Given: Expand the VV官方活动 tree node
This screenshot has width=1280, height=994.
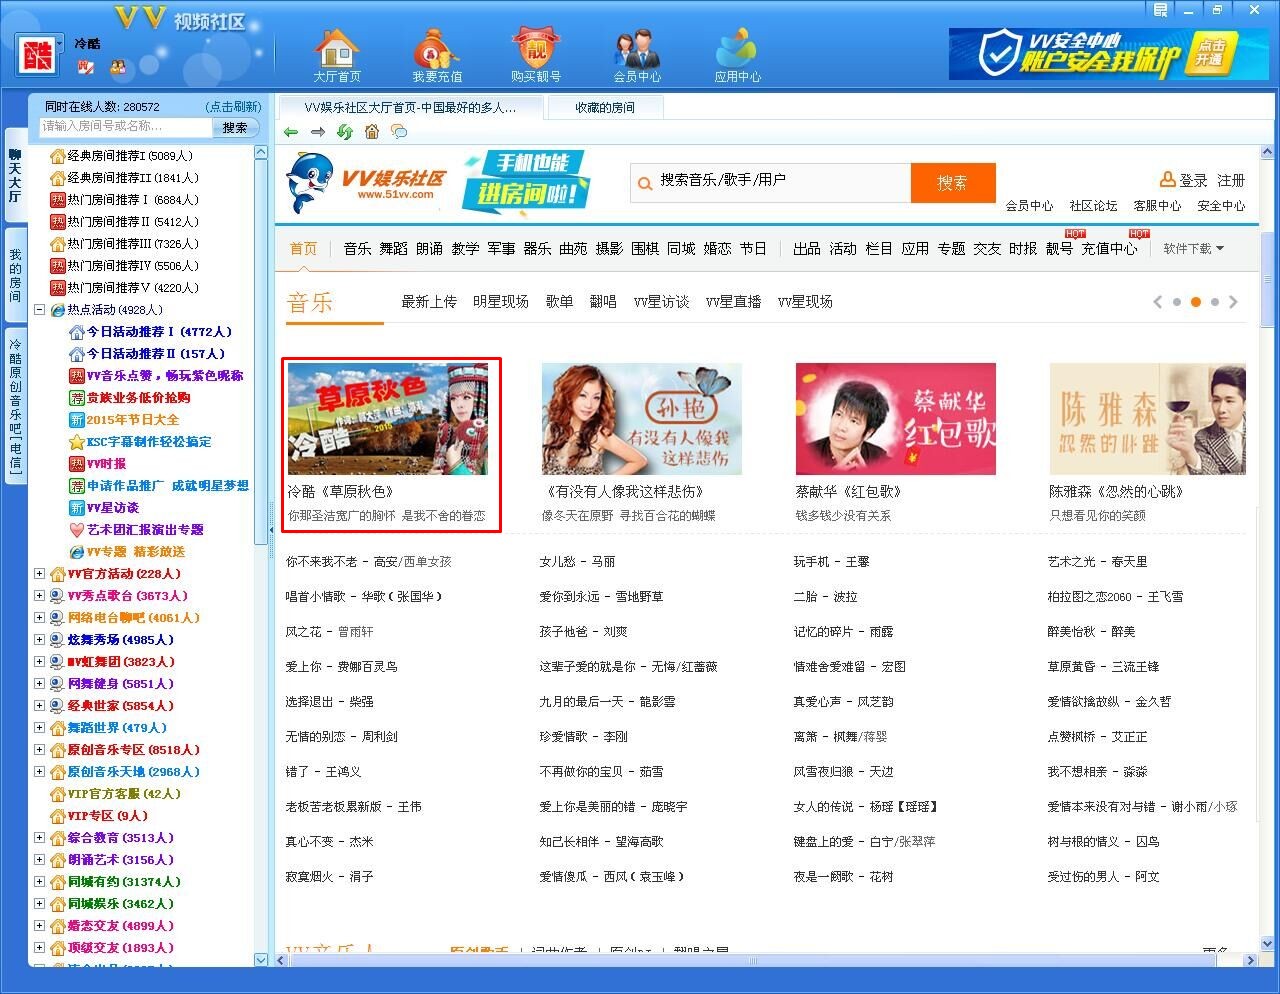Looking at the screenshot, I should click(40, 574).
